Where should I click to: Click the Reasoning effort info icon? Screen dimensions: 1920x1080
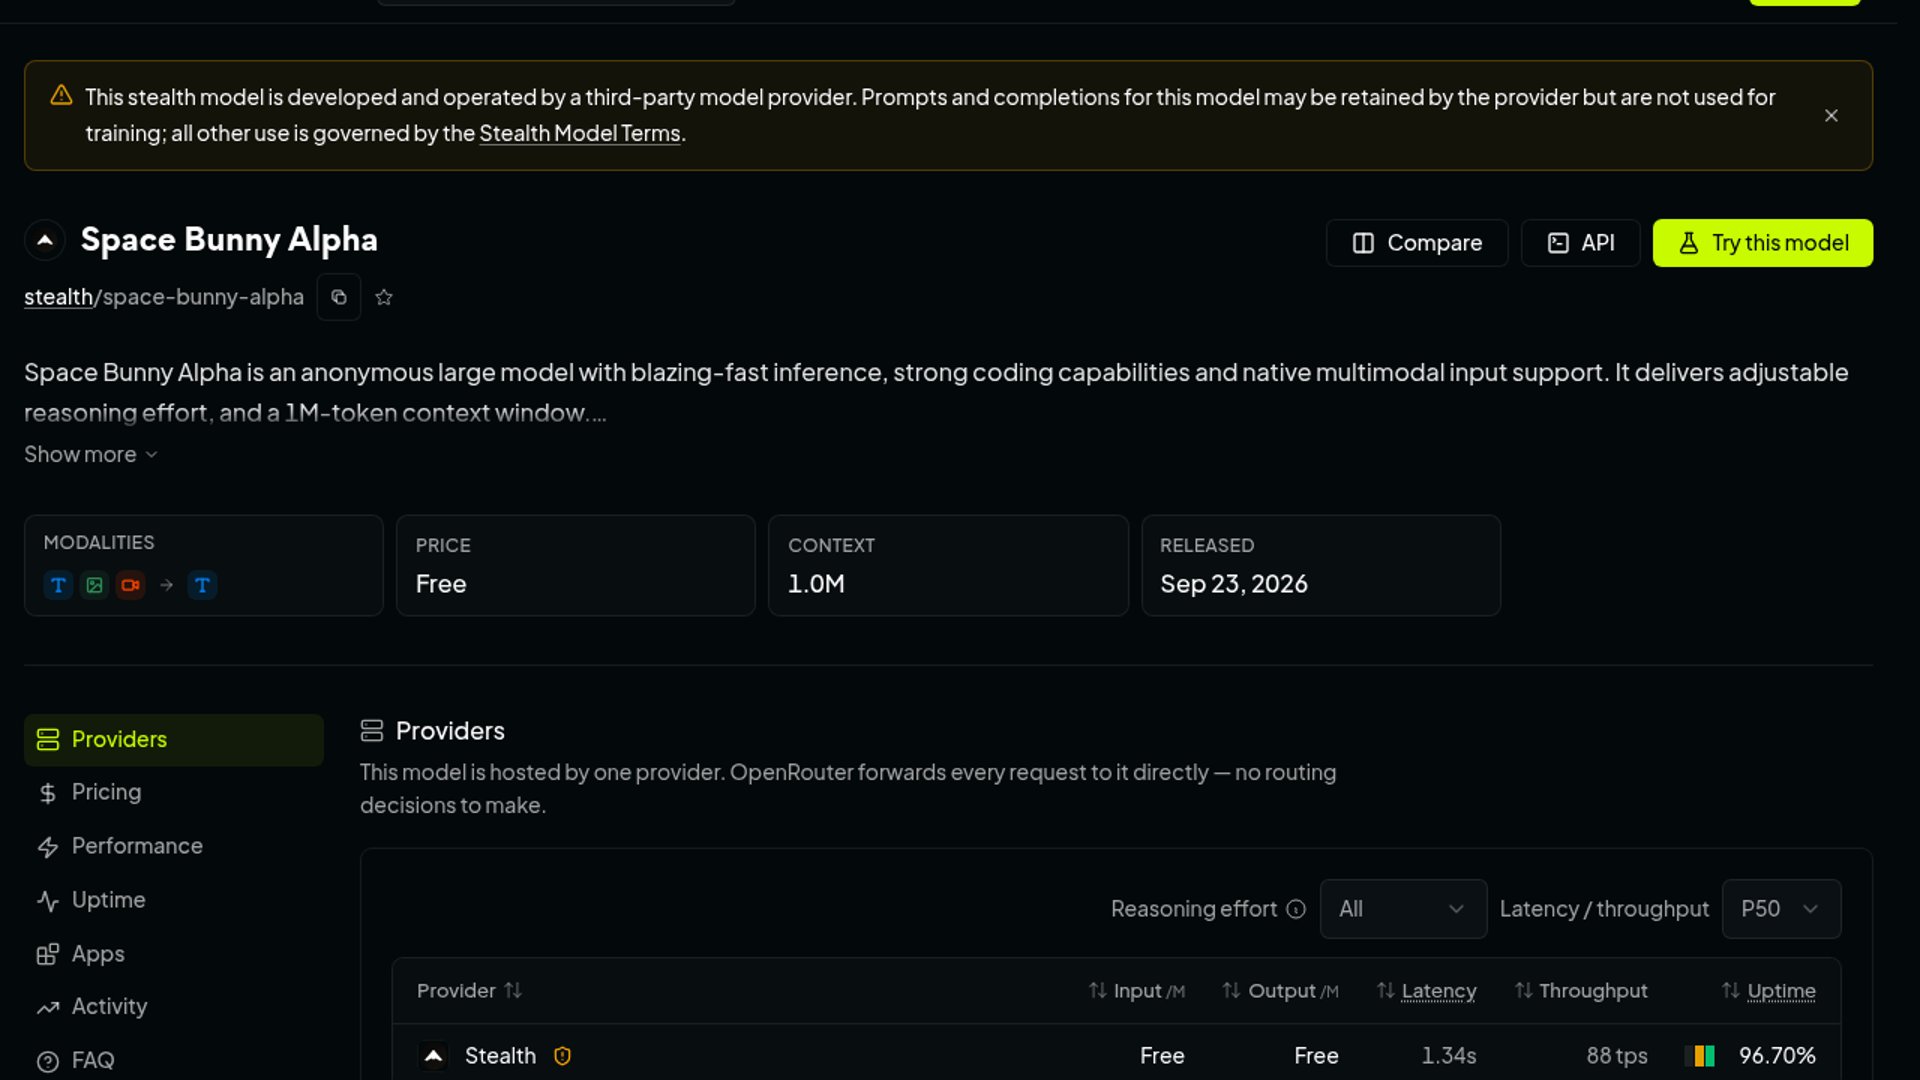[x=1296, y=909]
